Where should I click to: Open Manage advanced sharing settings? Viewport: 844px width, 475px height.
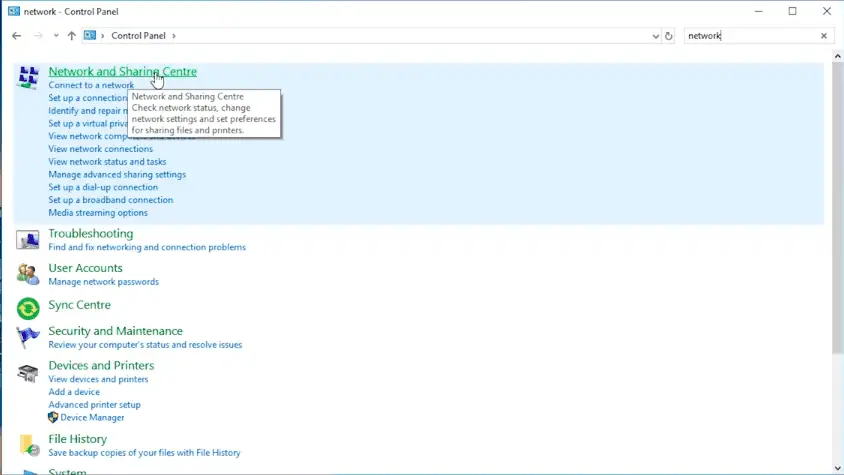coord(117,174)
